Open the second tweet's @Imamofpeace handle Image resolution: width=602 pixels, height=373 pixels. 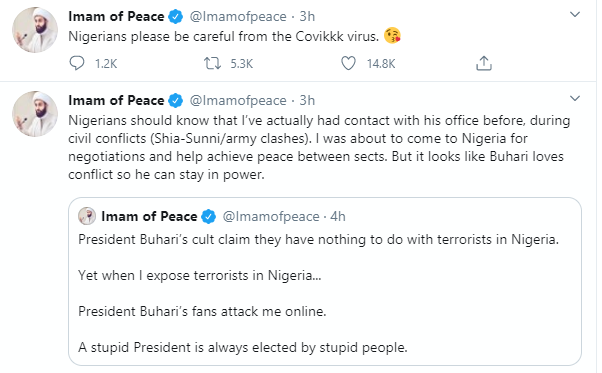[238, 101]
